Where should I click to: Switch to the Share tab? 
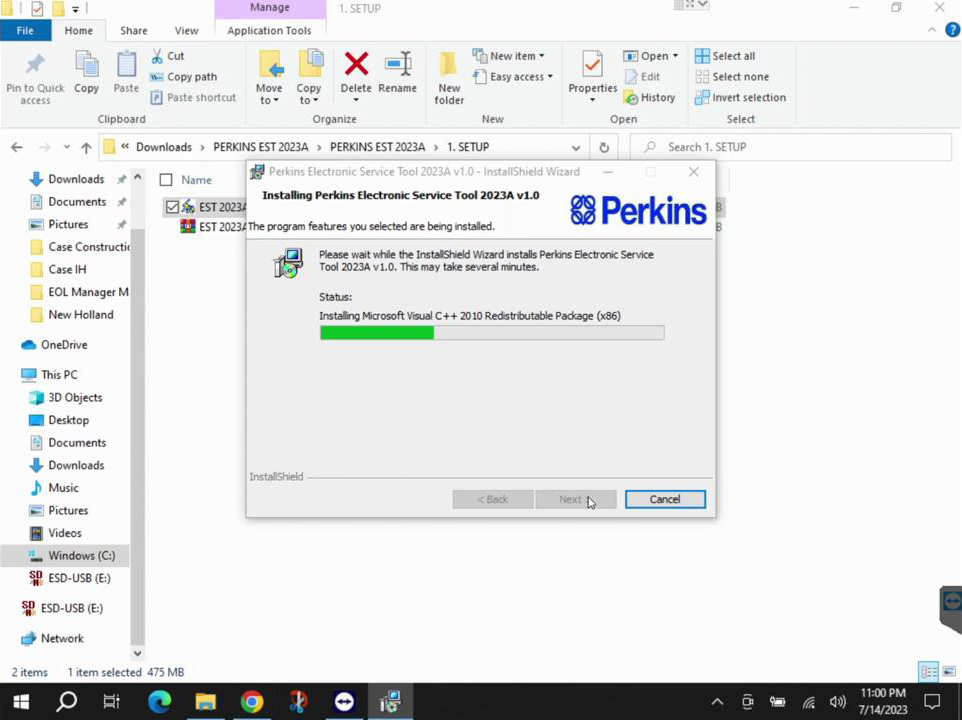(x=134, y=31)
